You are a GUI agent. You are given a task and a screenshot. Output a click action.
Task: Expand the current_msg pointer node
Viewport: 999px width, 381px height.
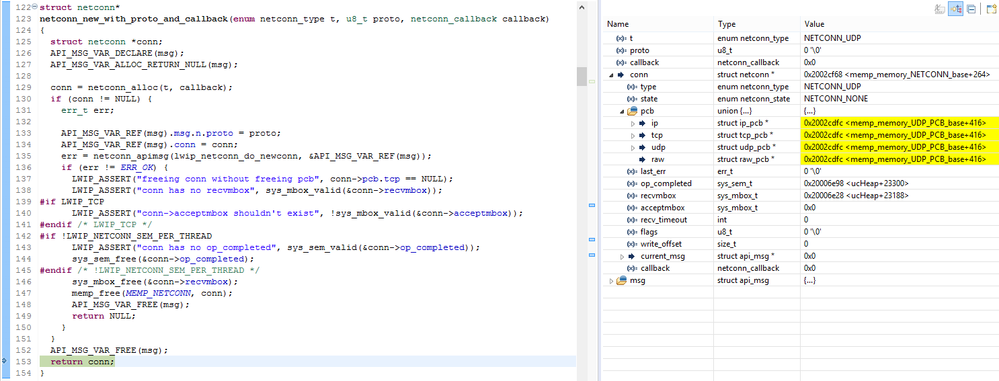point(622,256)
